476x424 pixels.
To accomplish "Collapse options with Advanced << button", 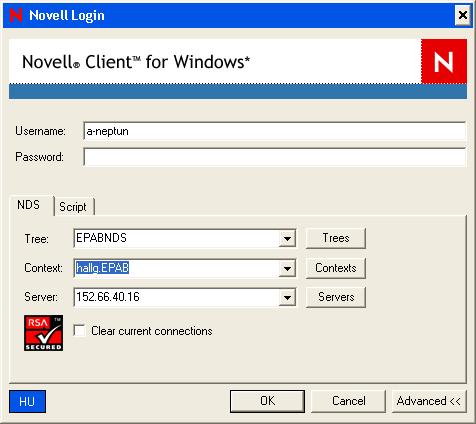I will 429,401.
